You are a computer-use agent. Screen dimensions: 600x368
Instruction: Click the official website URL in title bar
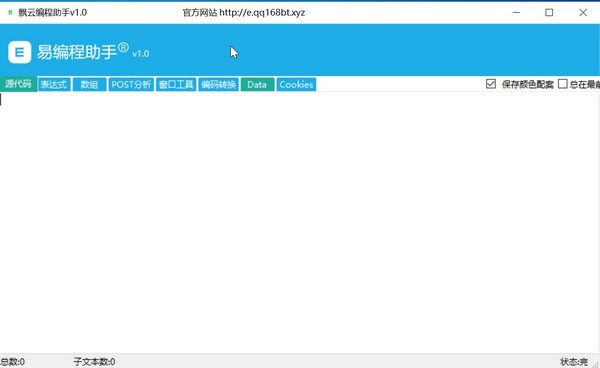[262, 13]
